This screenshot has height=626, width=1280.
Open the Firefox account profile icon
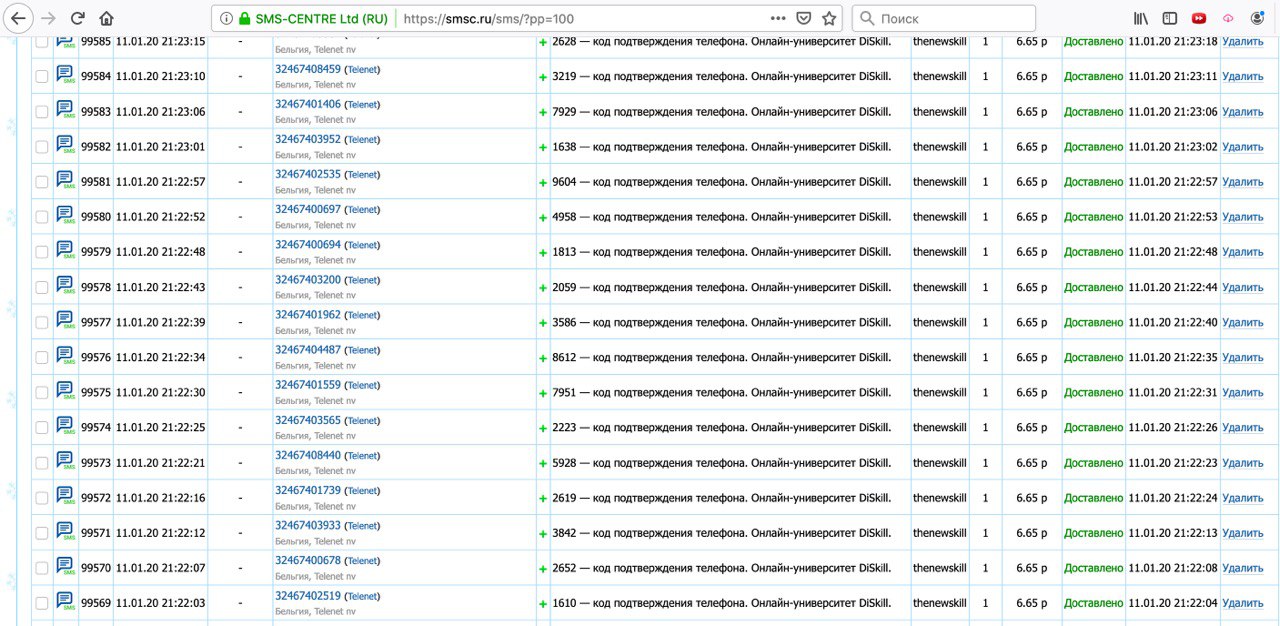pos(1257,18)
